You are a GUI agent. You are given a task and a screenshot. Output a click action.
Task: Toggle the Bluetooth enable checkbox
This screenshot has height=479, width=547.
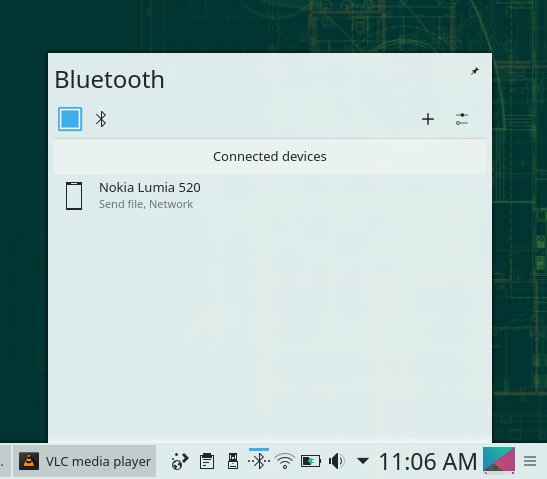[70, 119]
